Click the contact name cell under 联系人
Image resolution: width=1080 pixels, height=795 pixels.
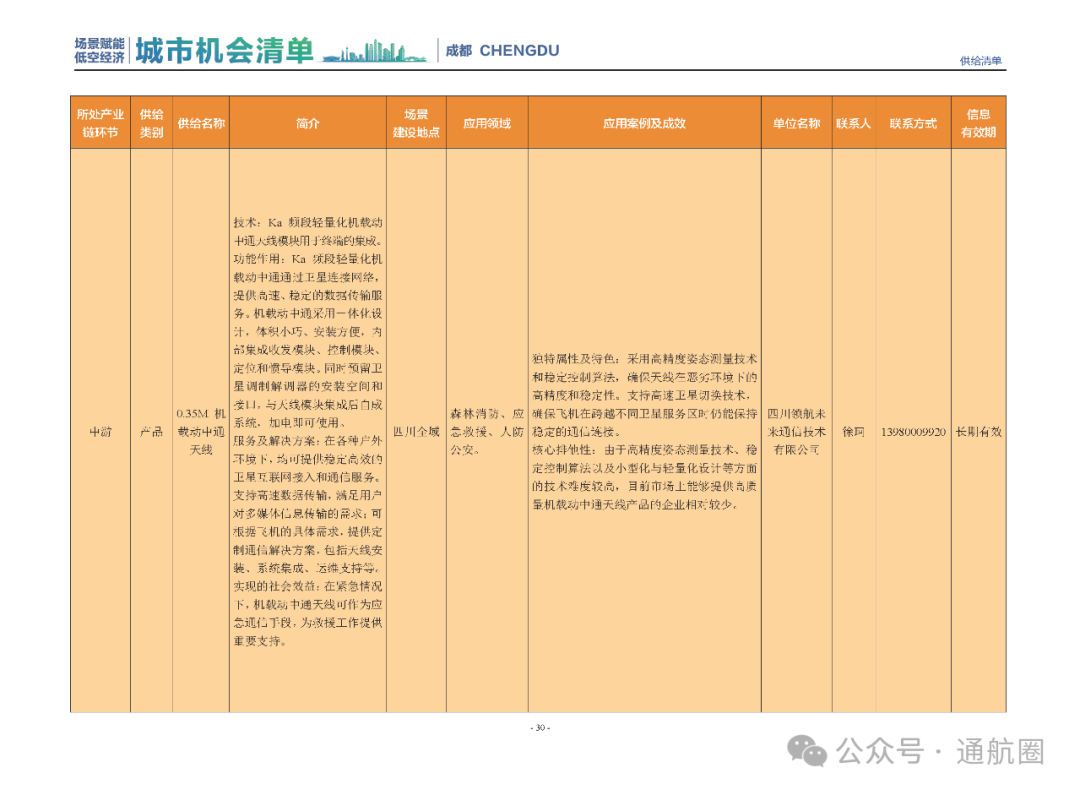854,432
